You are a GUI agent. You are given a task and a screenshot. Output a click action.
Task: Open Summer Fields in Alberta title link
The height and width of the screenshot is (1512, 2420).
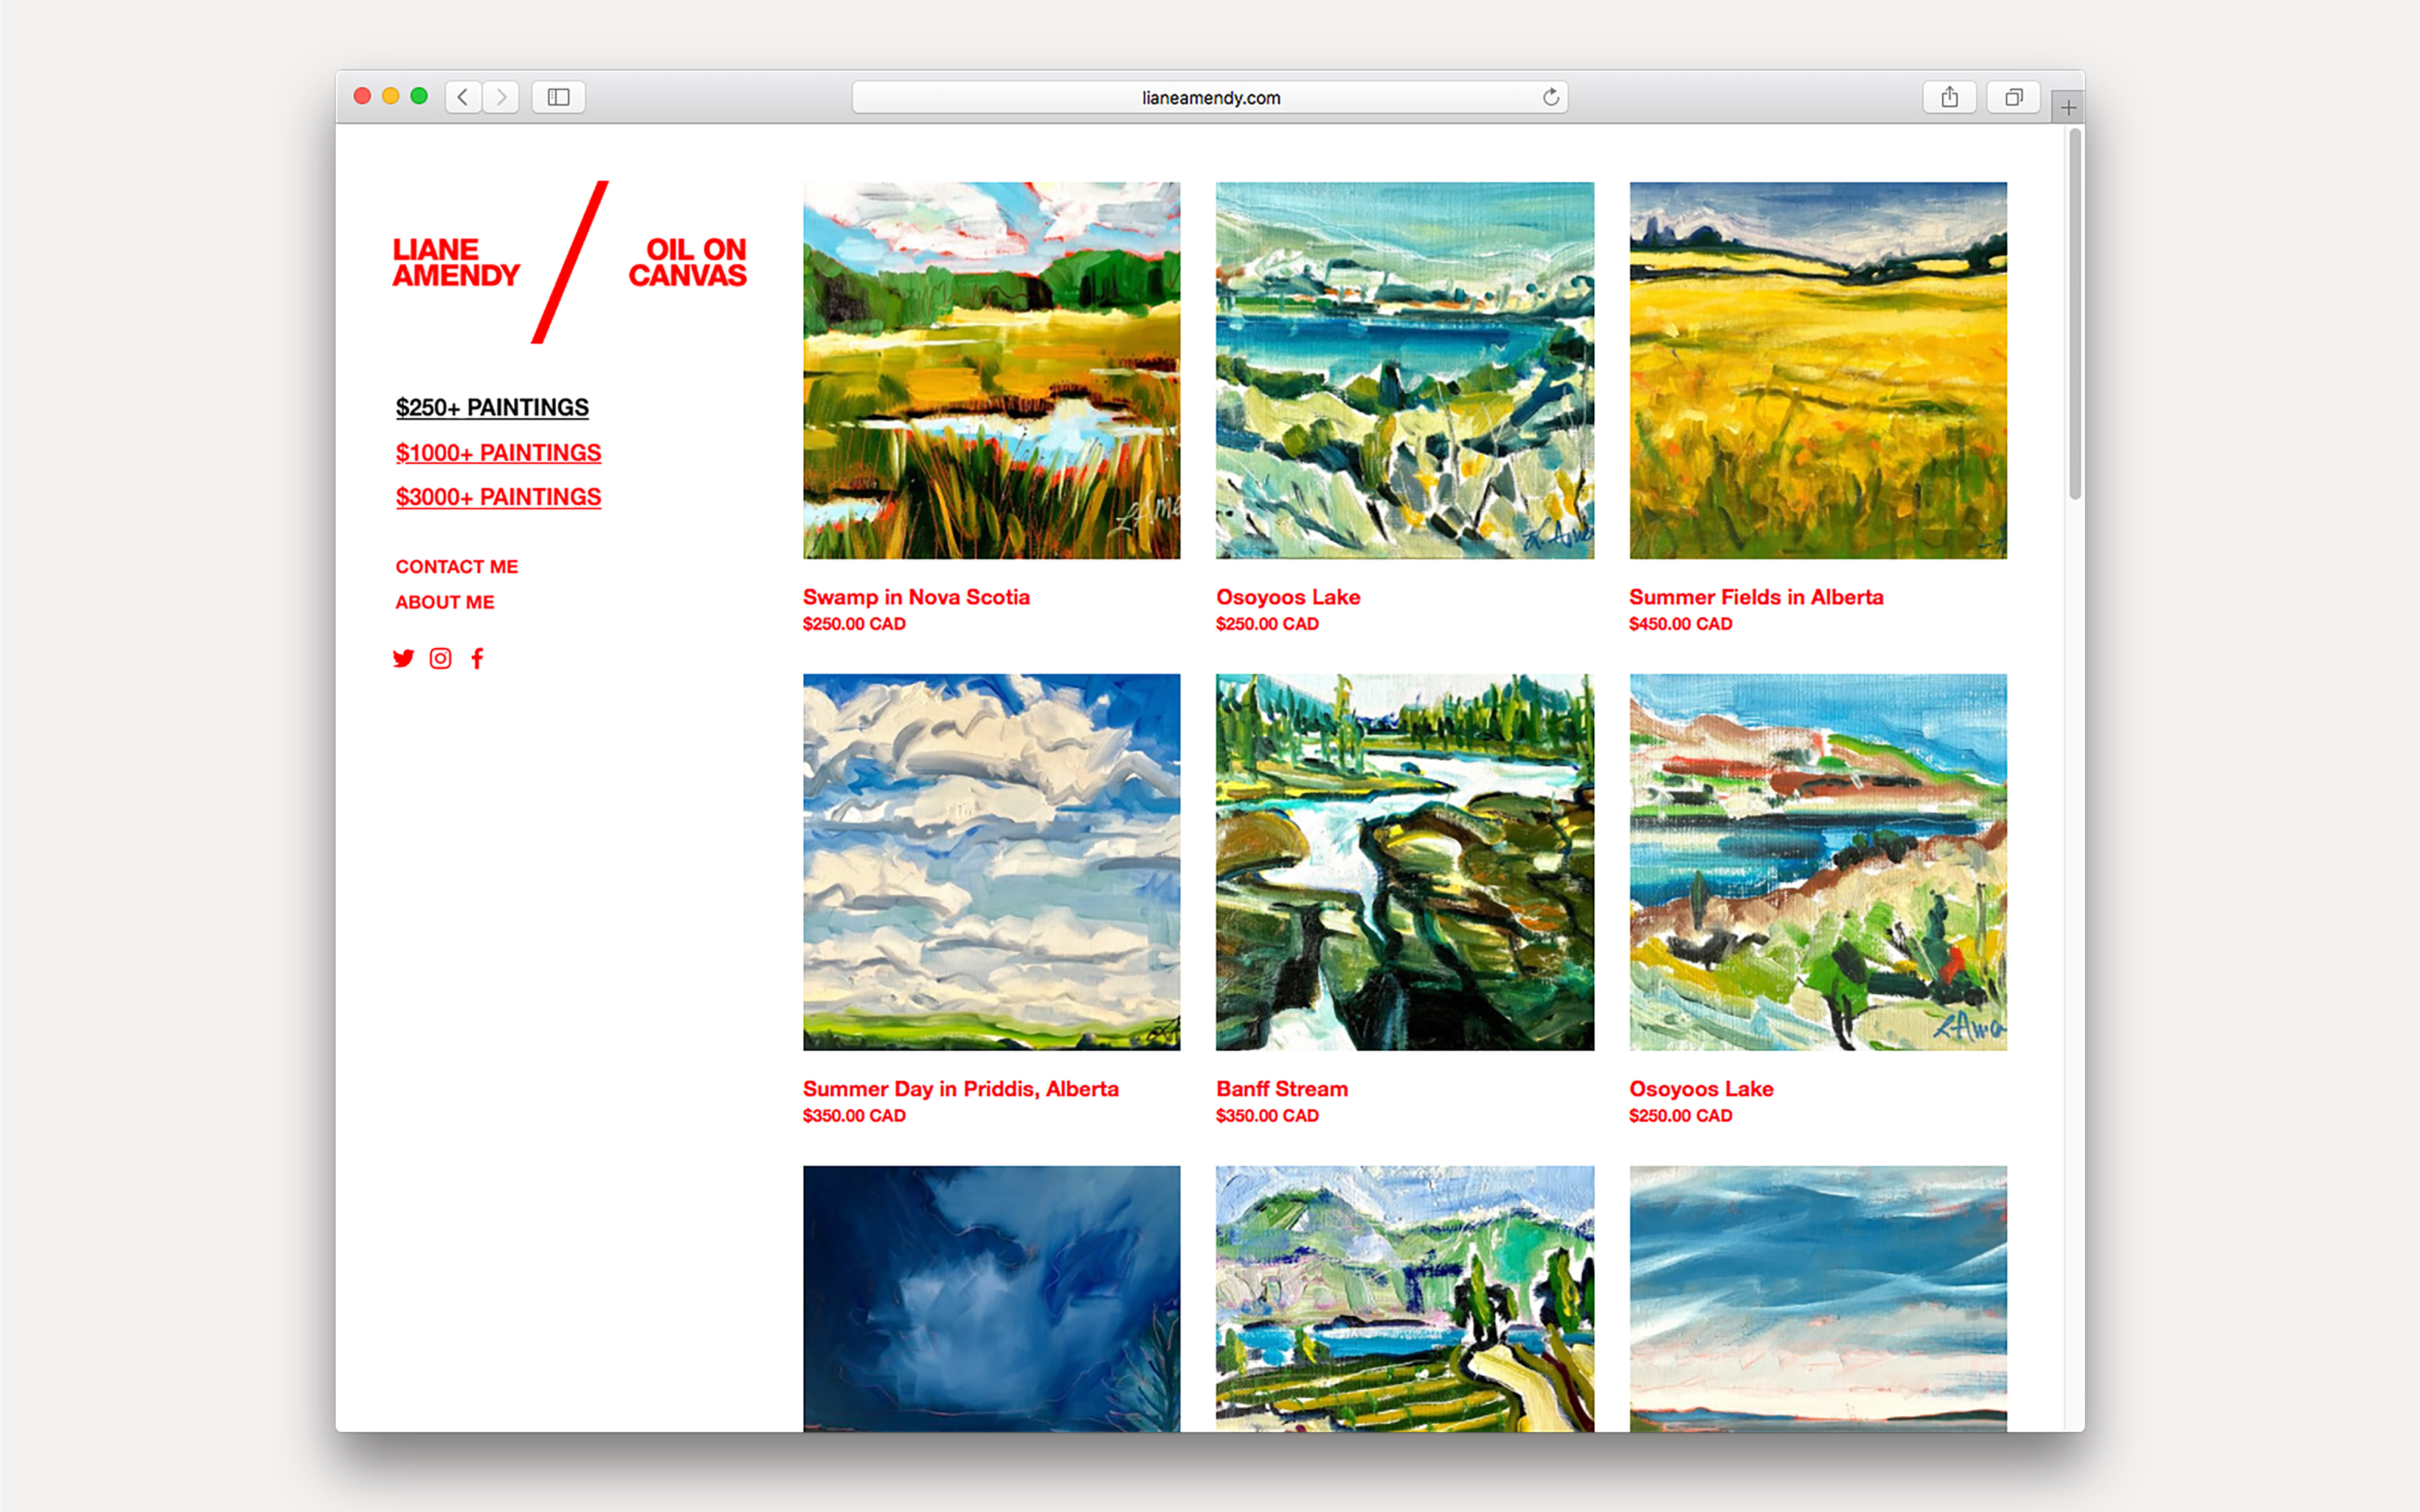1755,597
